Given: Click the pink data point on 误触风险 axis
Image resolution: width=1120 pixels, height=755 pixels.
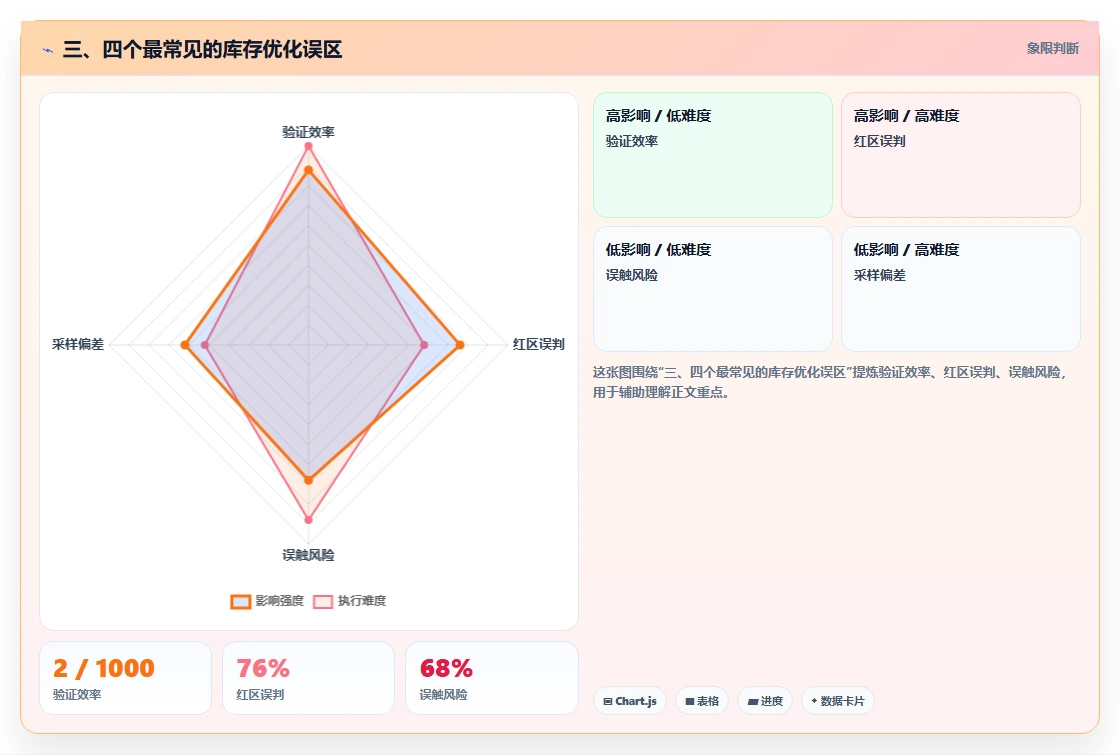Looking at the screenshot, I should (x=309, y=520).
